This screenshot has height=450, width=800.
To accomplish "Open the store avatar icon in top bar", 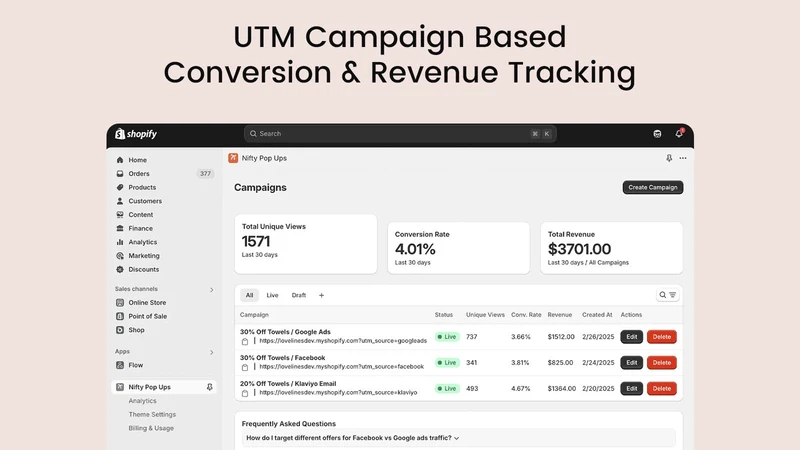I will click(657, 134).
